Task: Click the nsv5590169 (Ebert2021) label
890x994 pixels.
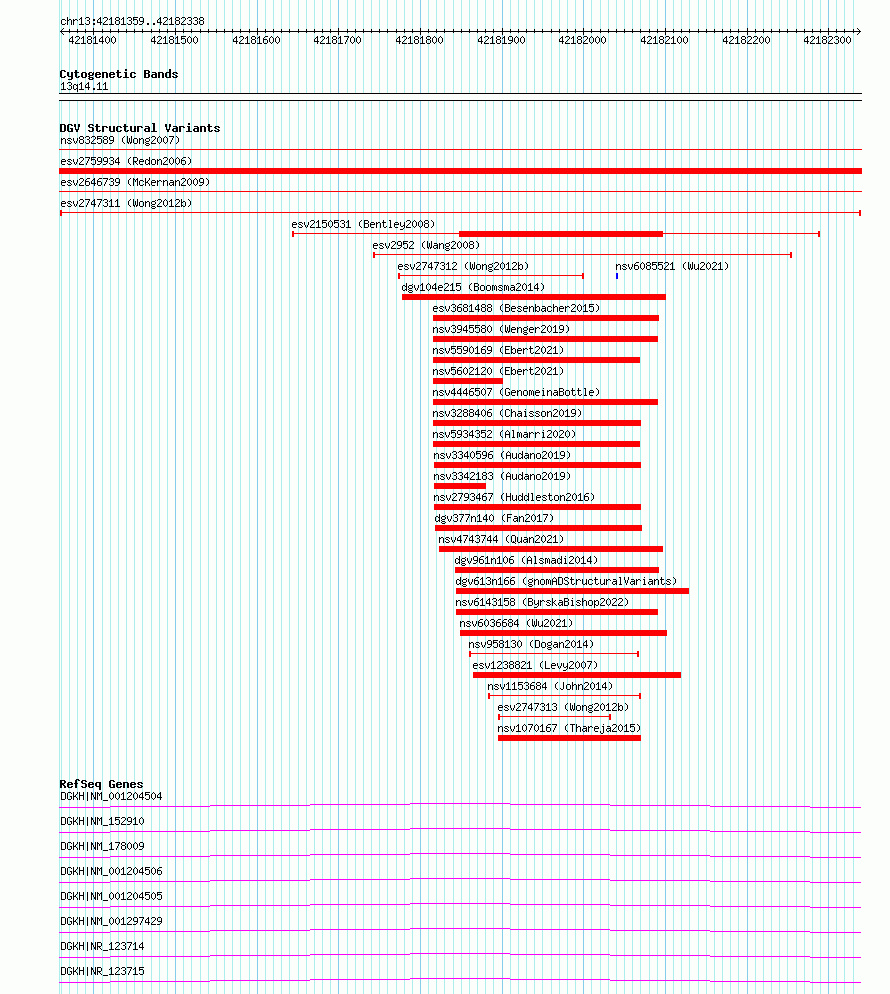Action: pyautogui.click(x=498, y=349)
